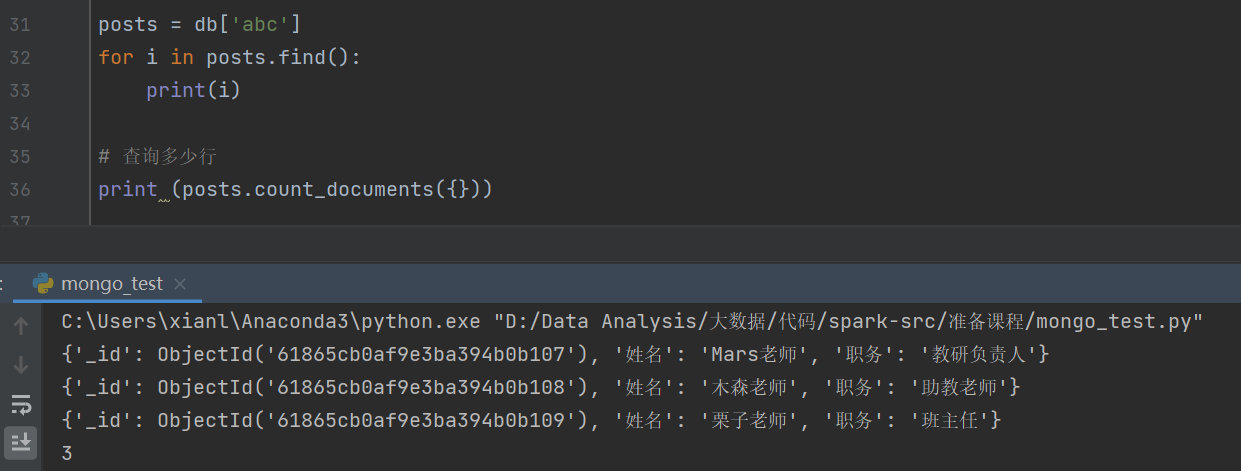The width and height of the screenshot is (1241, 471).
Task: Click line number 32 in gutter
Action: pyautogui.click(x=20, y=57)
